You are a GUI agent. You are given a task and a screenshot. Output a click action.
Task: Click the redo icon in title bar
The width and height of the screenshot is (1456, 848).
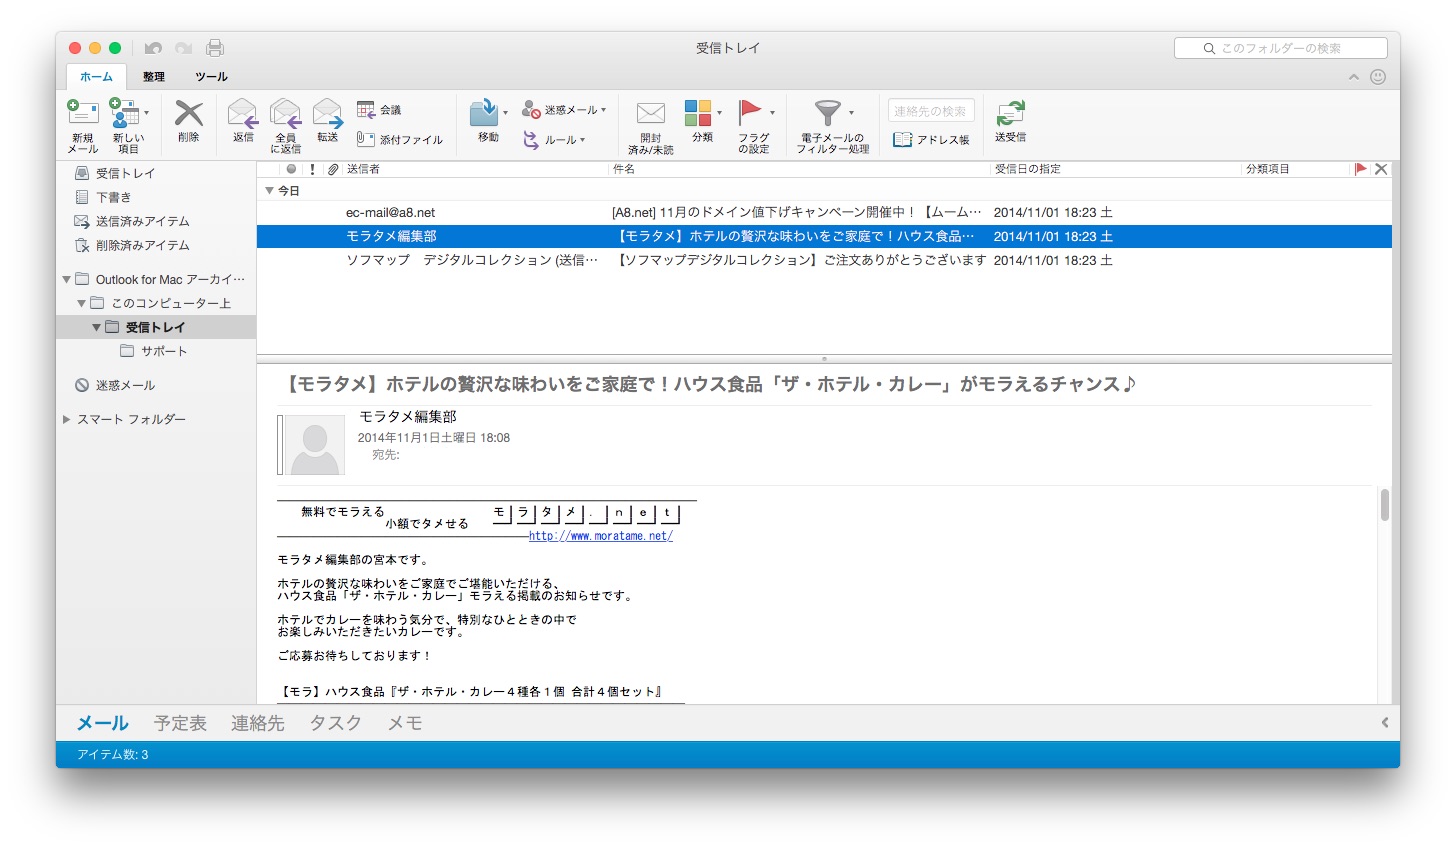(184, 48)
